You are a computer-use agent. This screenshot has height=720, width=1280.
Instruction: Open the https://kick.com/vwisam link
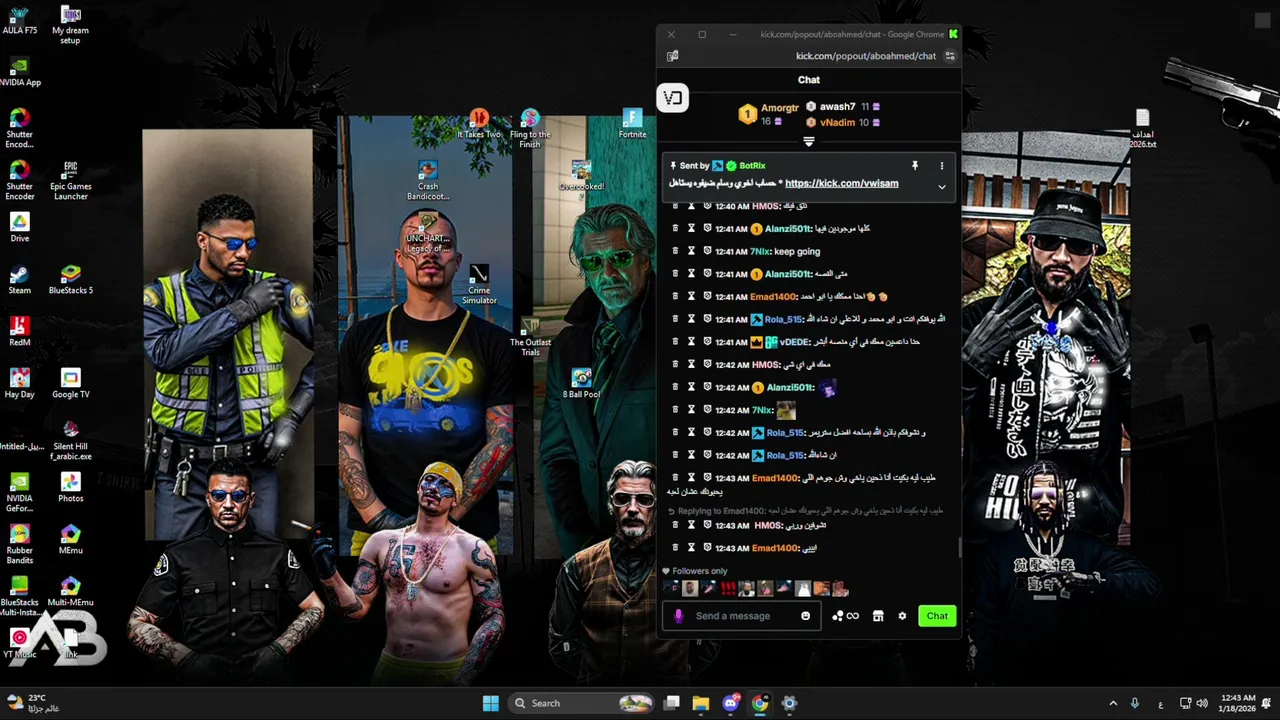(841, 183)
